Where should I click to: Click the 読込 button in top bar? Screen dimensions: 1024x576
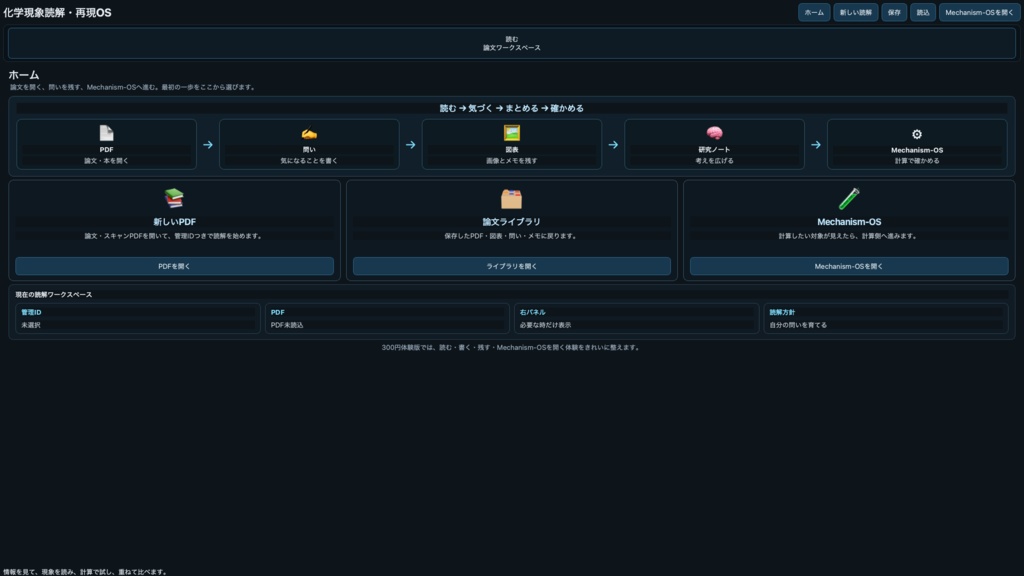(x=923, y=12)
